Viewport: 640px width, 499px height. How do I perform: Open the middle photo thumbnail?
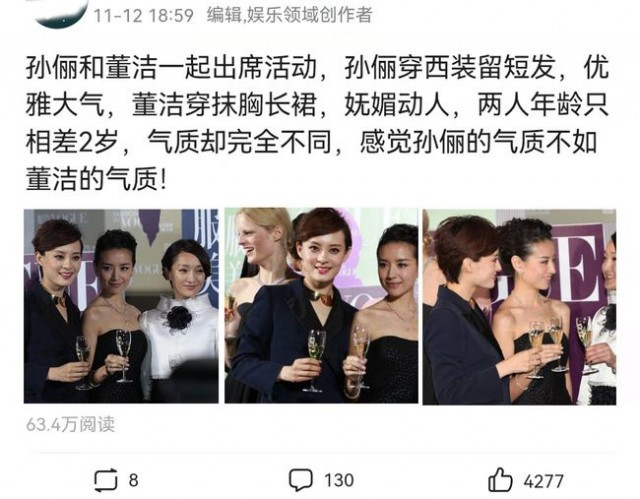point(321,306)
